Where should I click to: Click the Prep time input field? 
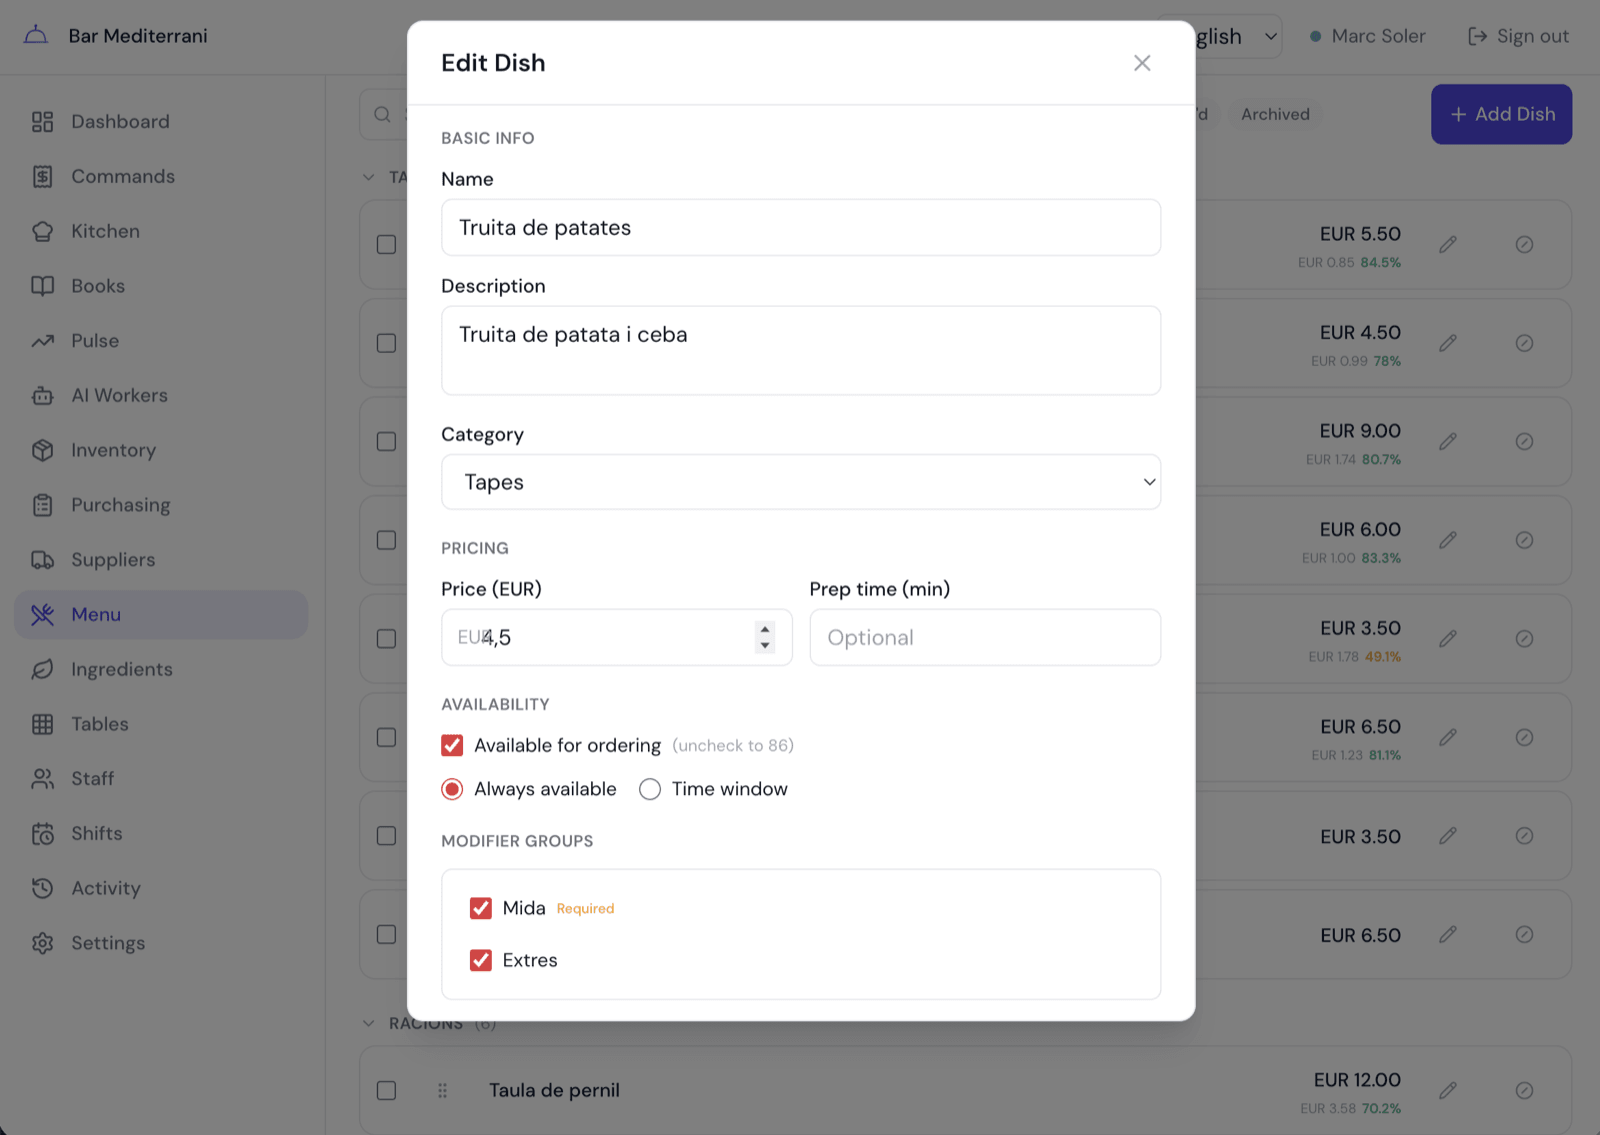[985, 638]
